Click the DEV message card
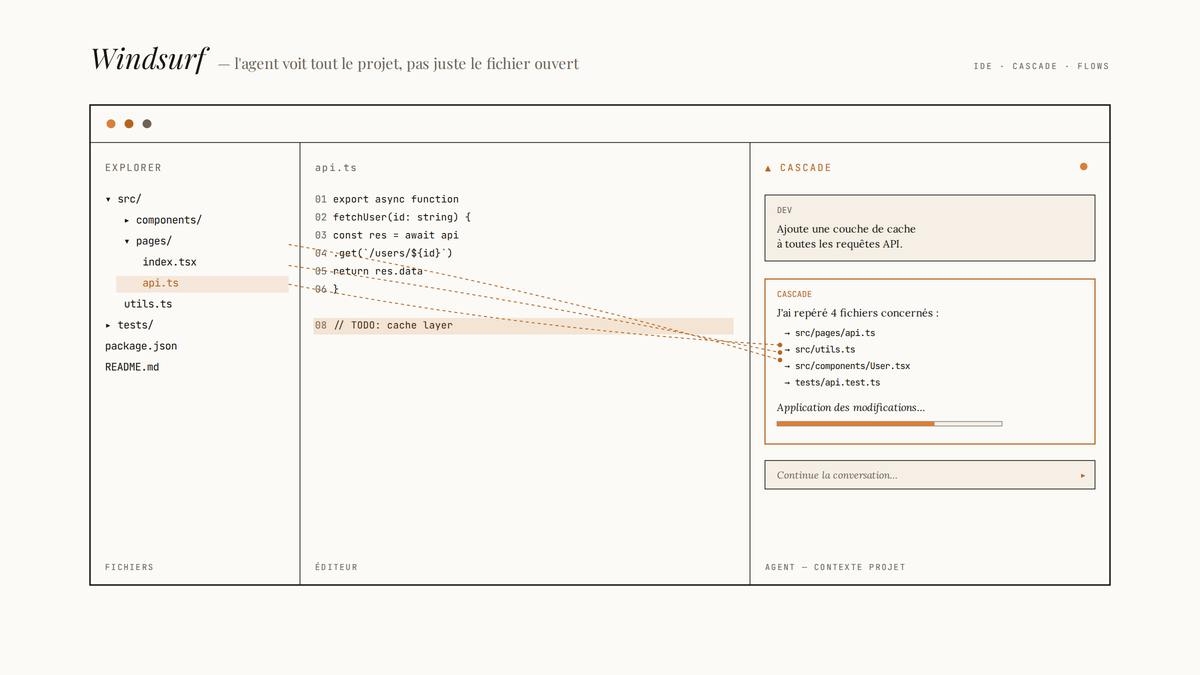The width and height of the screenshot is (1200, 675). point(929,228)
